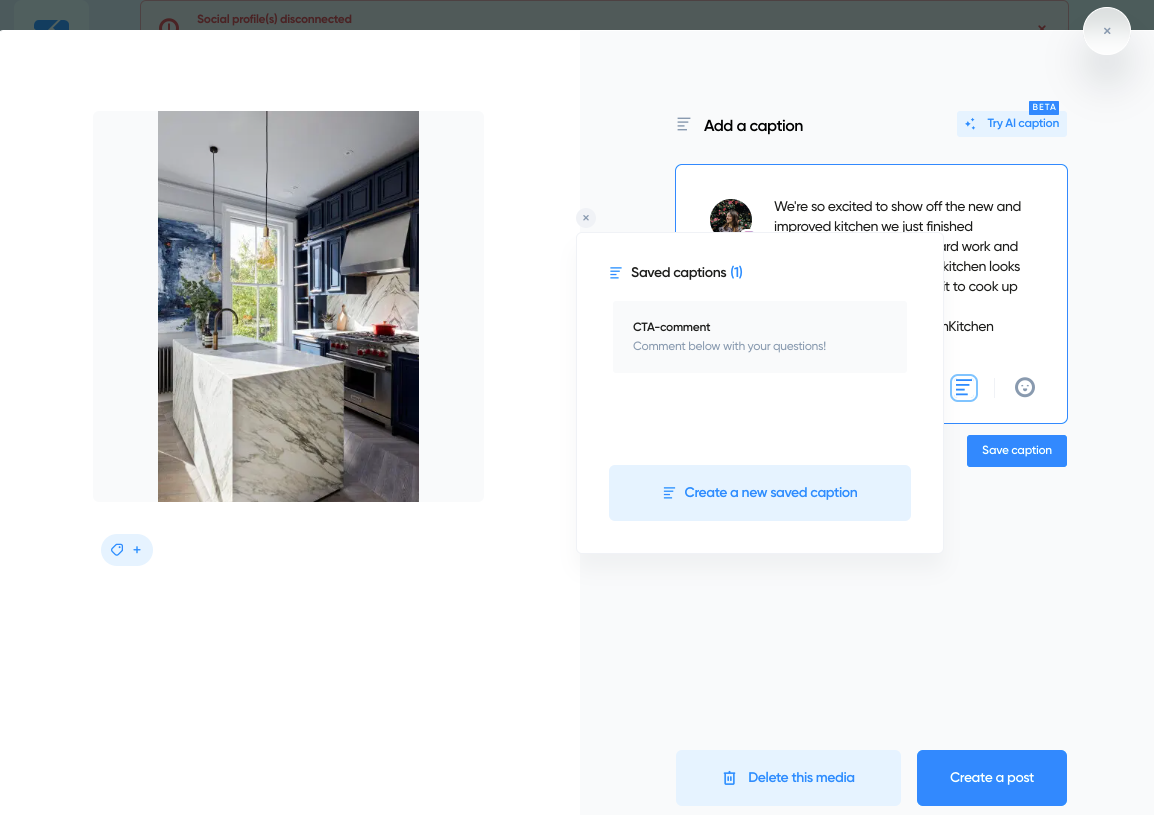
Task: Click the Add a caption header icon
Action: pyautogui.click(x=683, y=124)
